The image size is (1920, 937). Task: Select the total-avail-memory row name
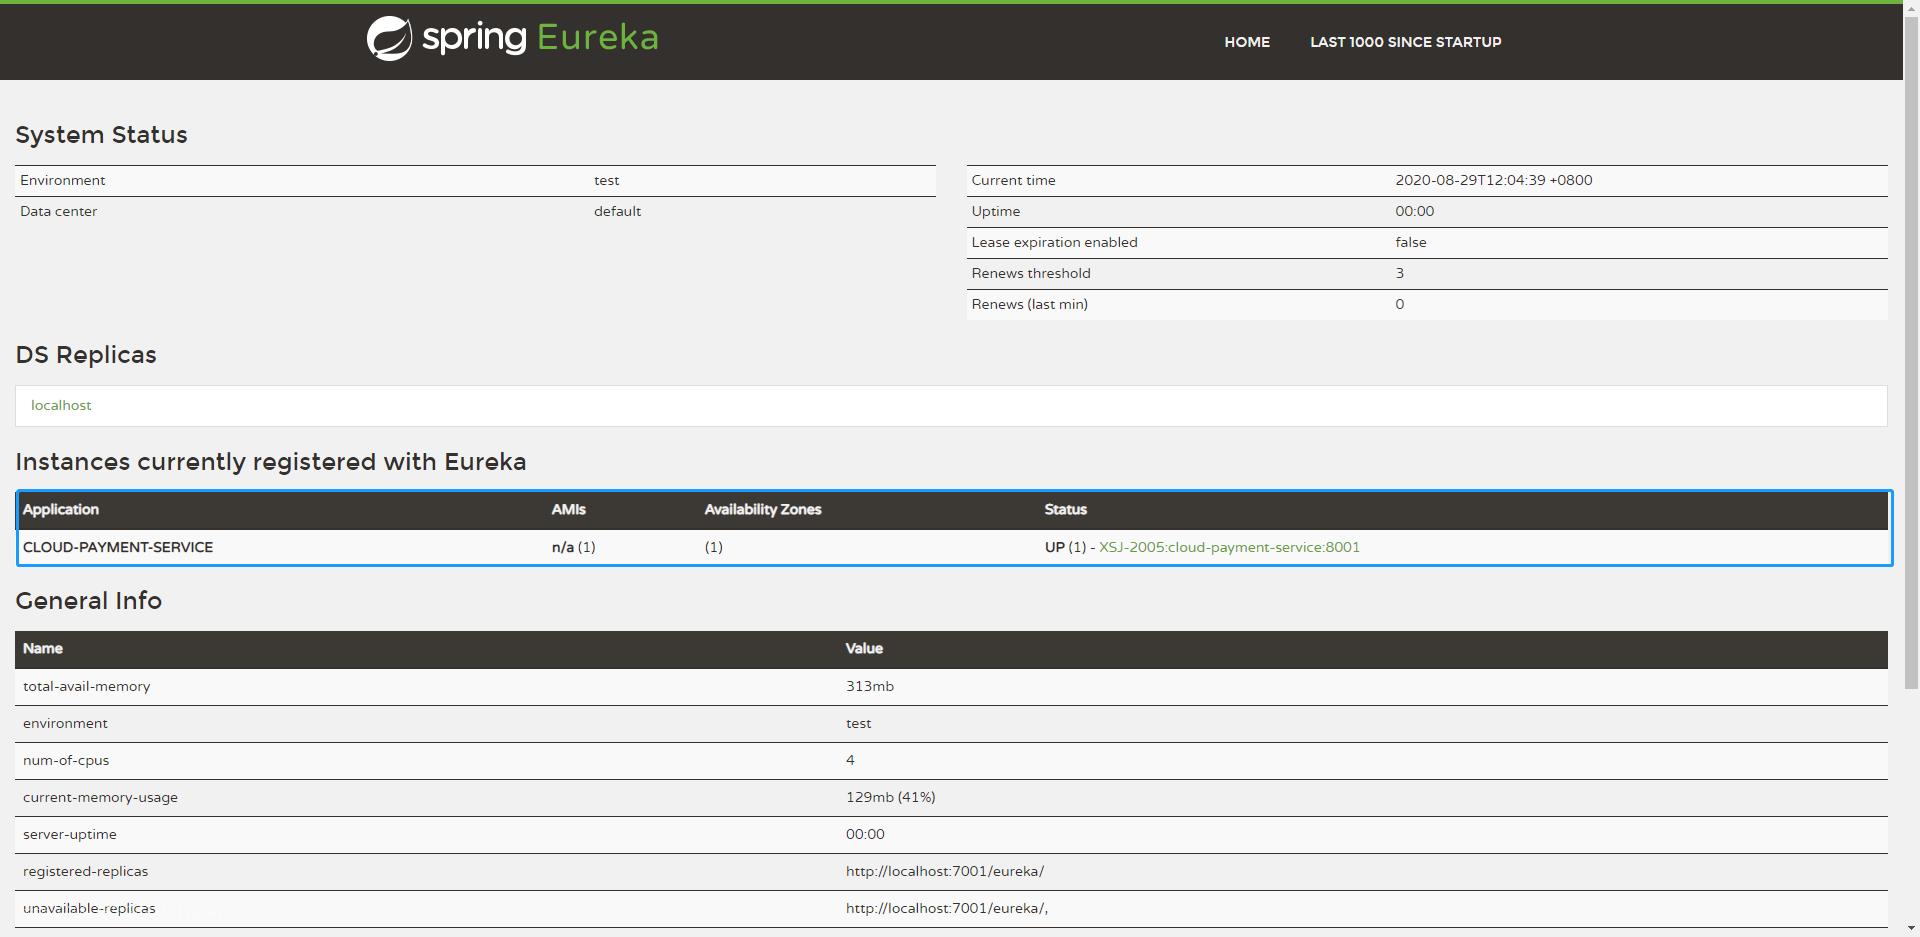tap(86, 686)
